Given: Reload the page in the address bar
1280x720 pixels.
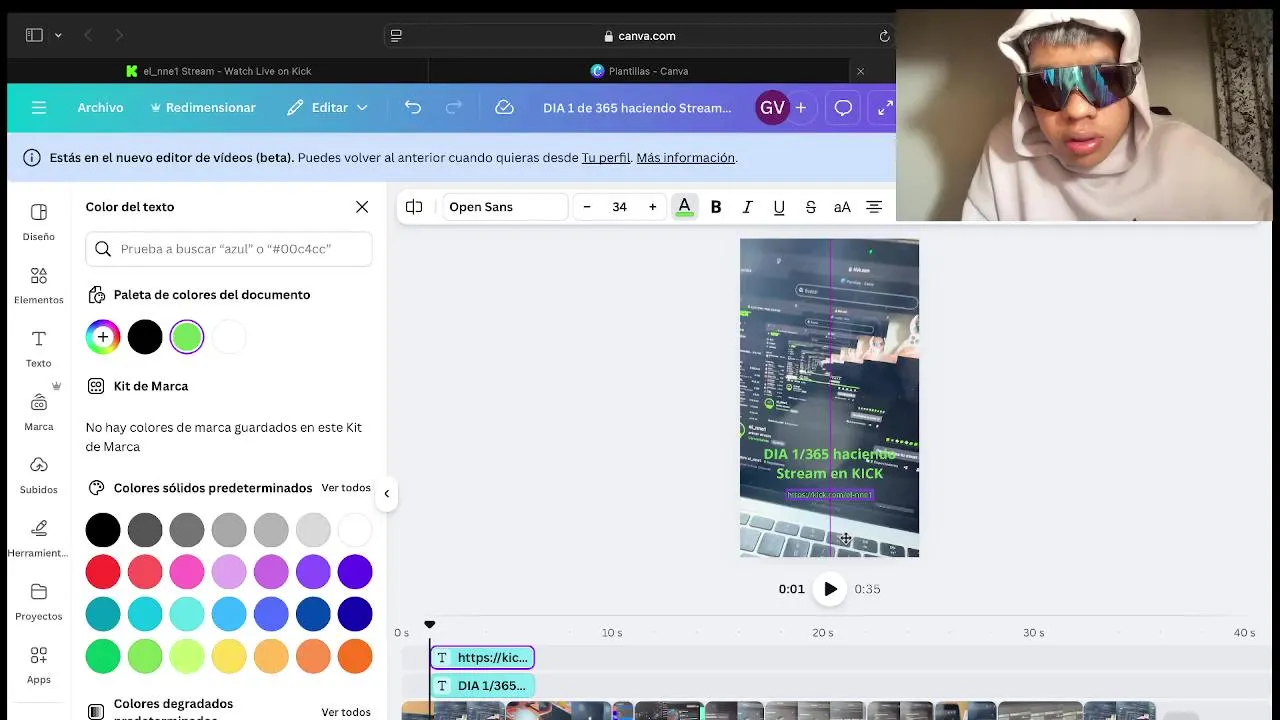Looking at the screenshot, I should point(884,36).
